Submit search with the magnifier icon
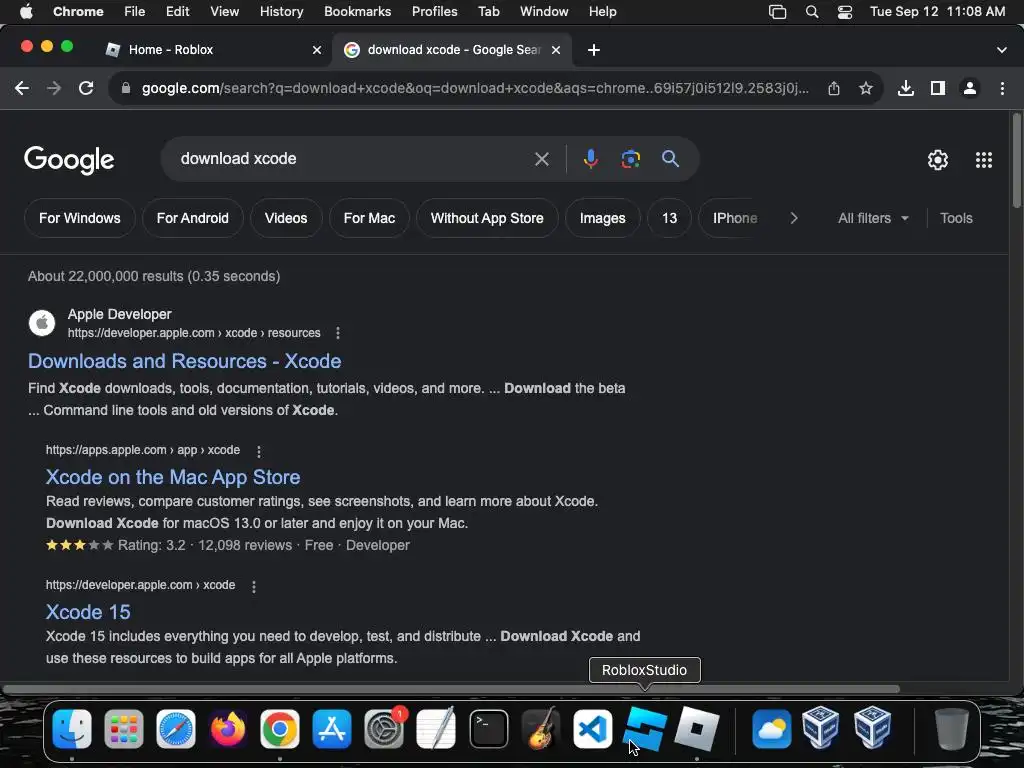The image size is (1024, 768). coord(670,159)
